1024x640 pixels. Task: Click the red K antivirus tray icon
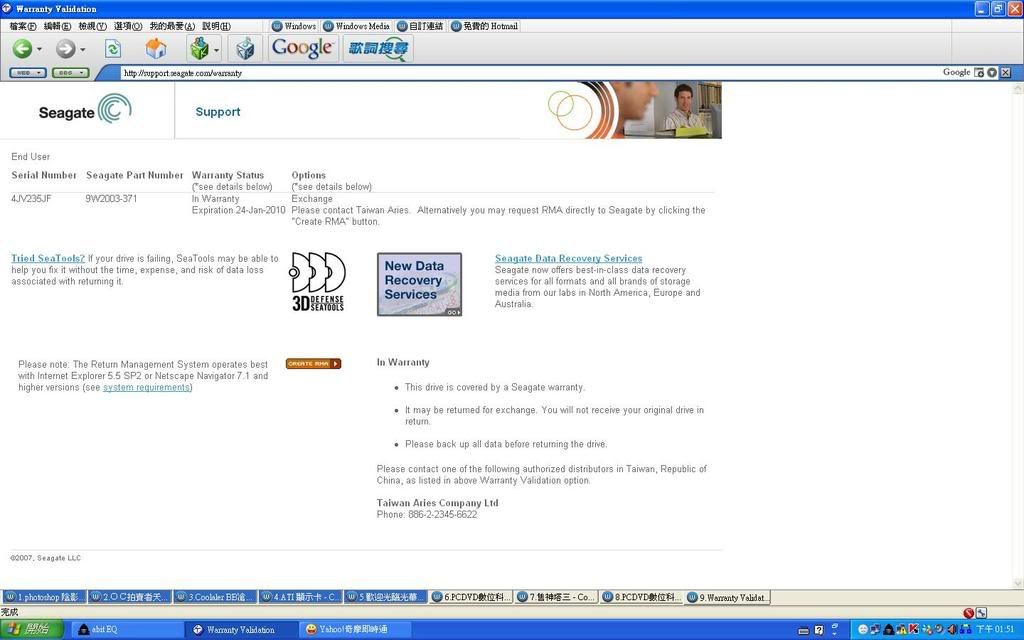point(913,630)
